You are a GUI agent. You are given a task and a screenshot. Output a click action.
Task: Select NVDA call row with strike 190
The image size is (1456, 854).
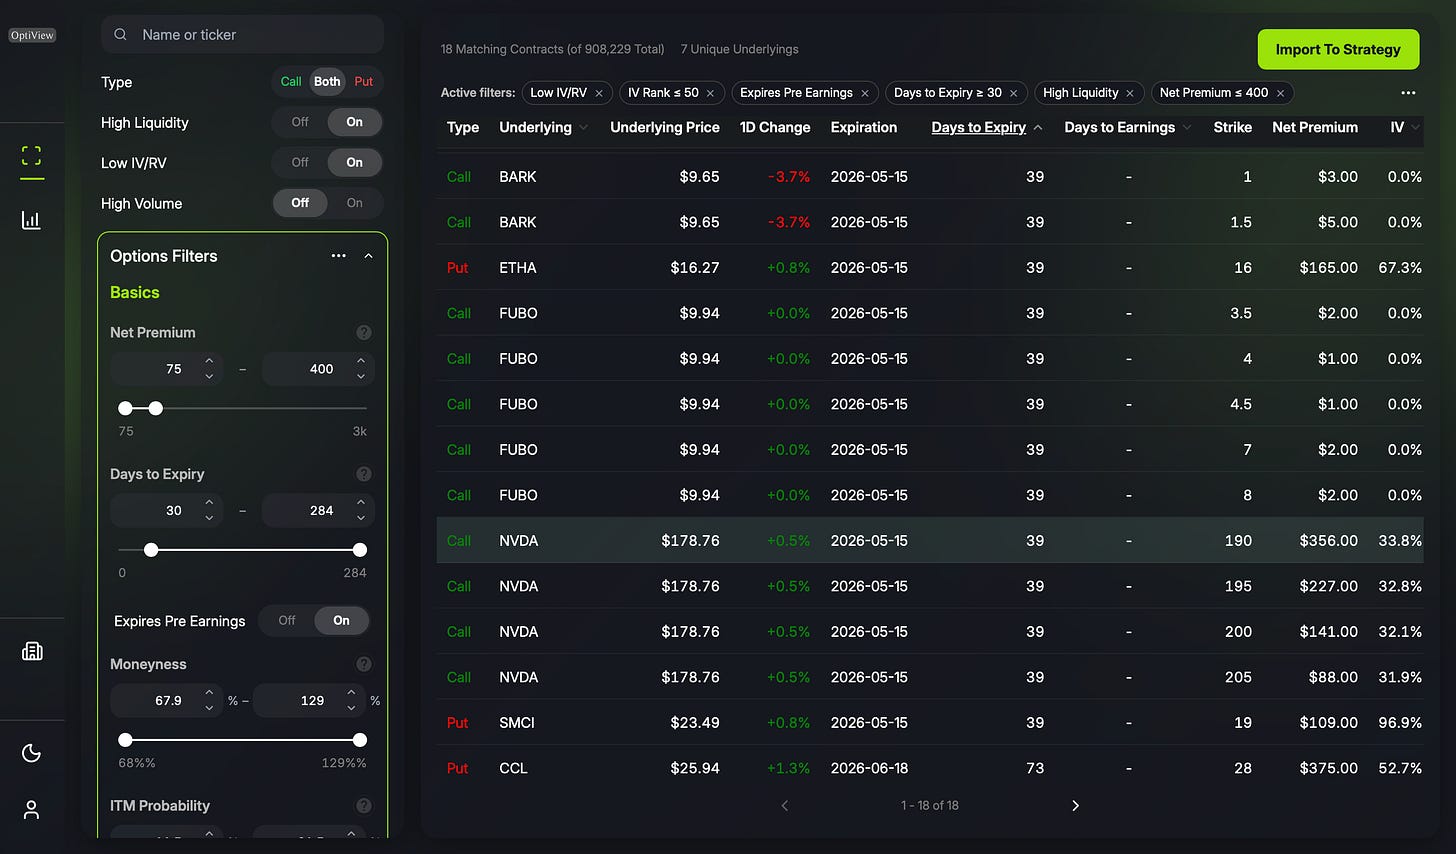[x=930, y=540]
